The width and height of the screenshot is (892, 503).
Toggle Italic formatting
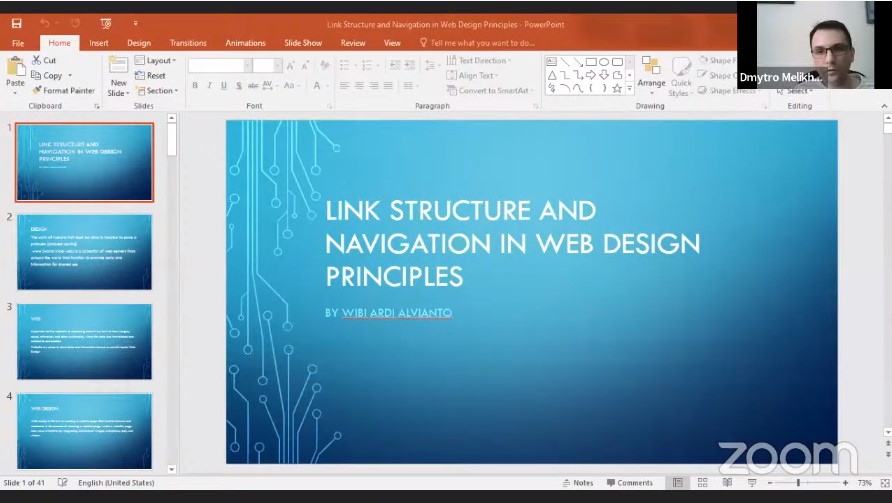209,85
